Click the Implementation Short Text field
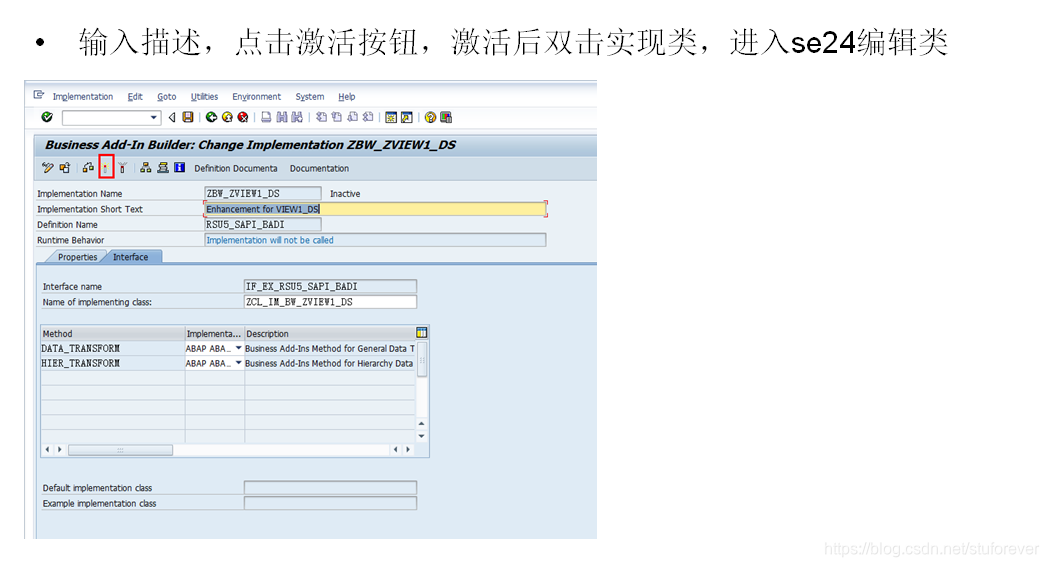The height and width of the screenshot is (567, 1049). click(x=375, y=209)
